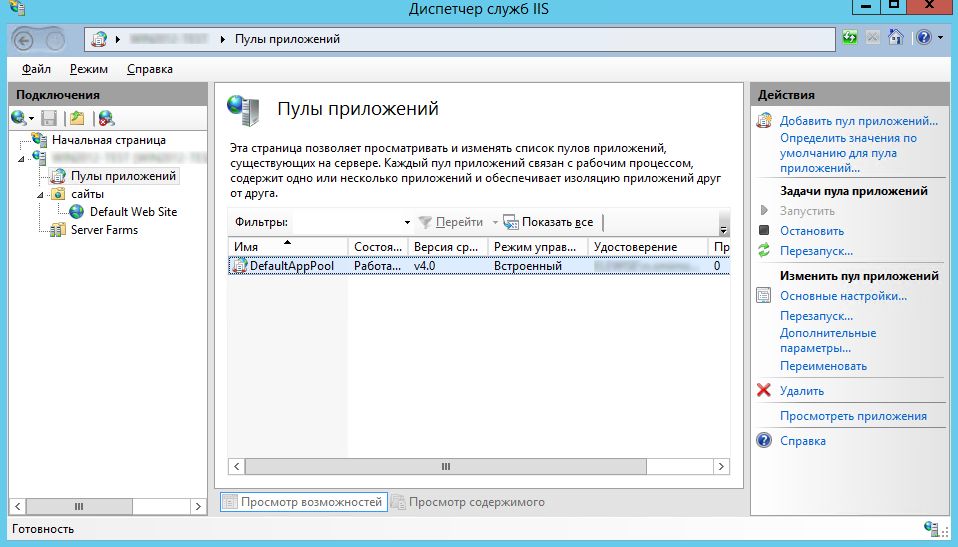This screenshot has height=547, width=958.
Task: Switch to Просмотр возможностей tab
Action: pyautogui.click(x=304, y=502)
